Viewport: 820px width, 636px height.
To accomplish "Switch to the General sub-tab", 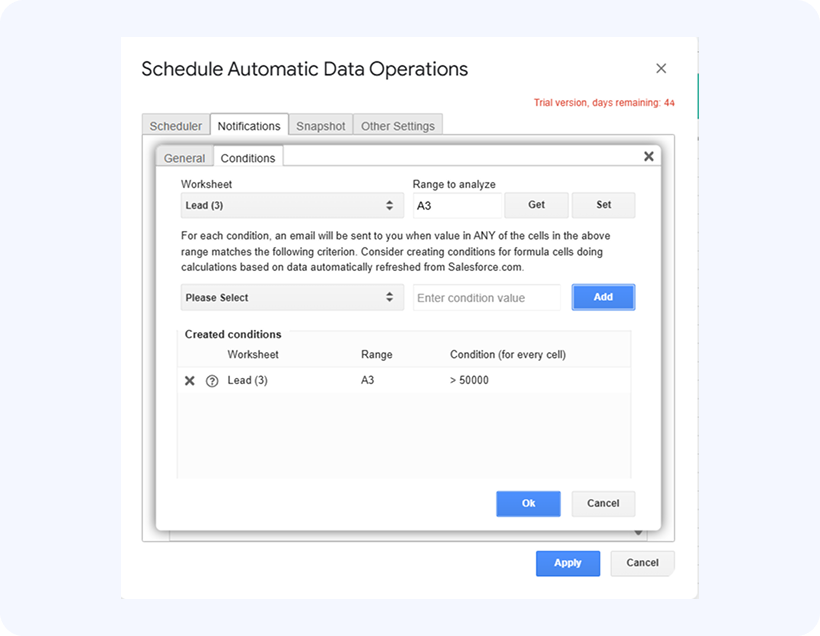I will [185, 158].
